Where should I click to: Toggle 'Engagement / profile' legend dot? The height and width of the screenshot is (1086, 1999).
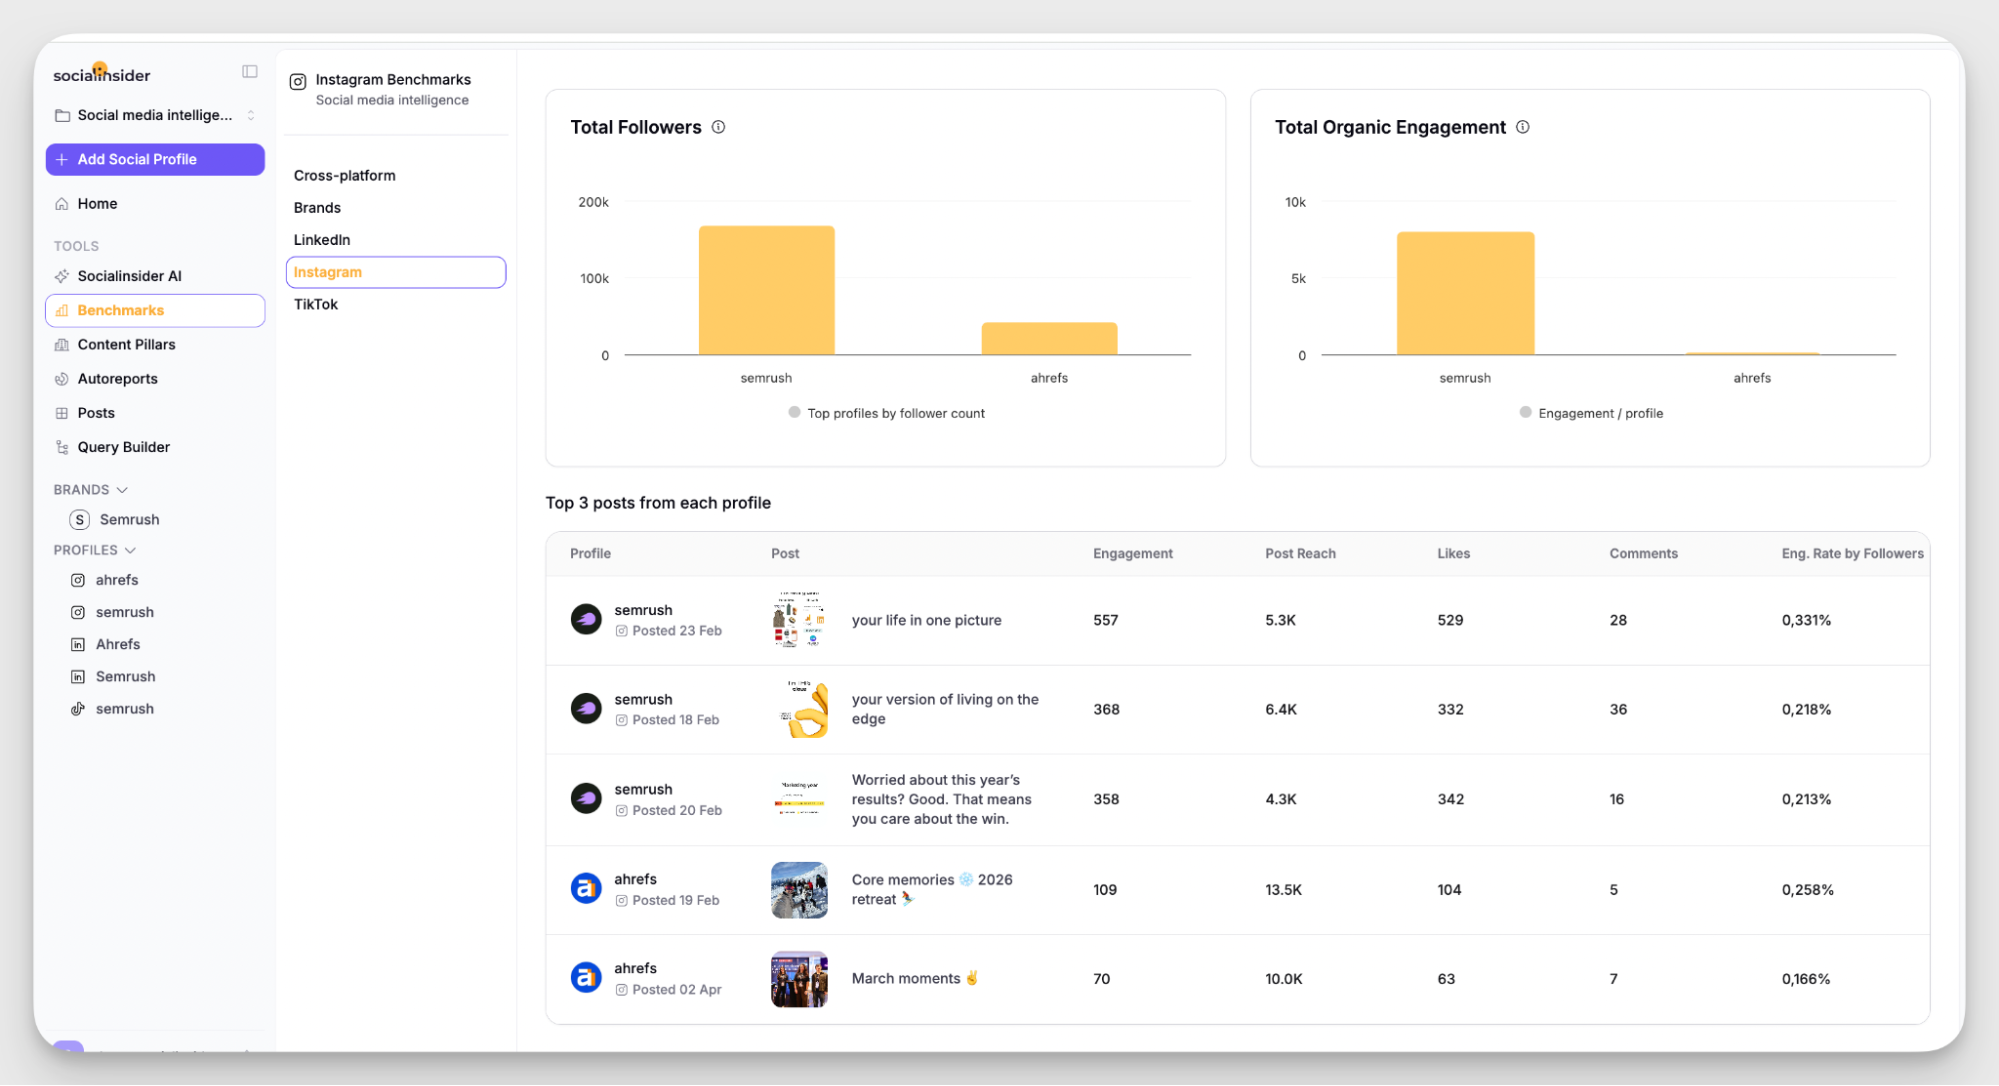(x=1525, y=412)
